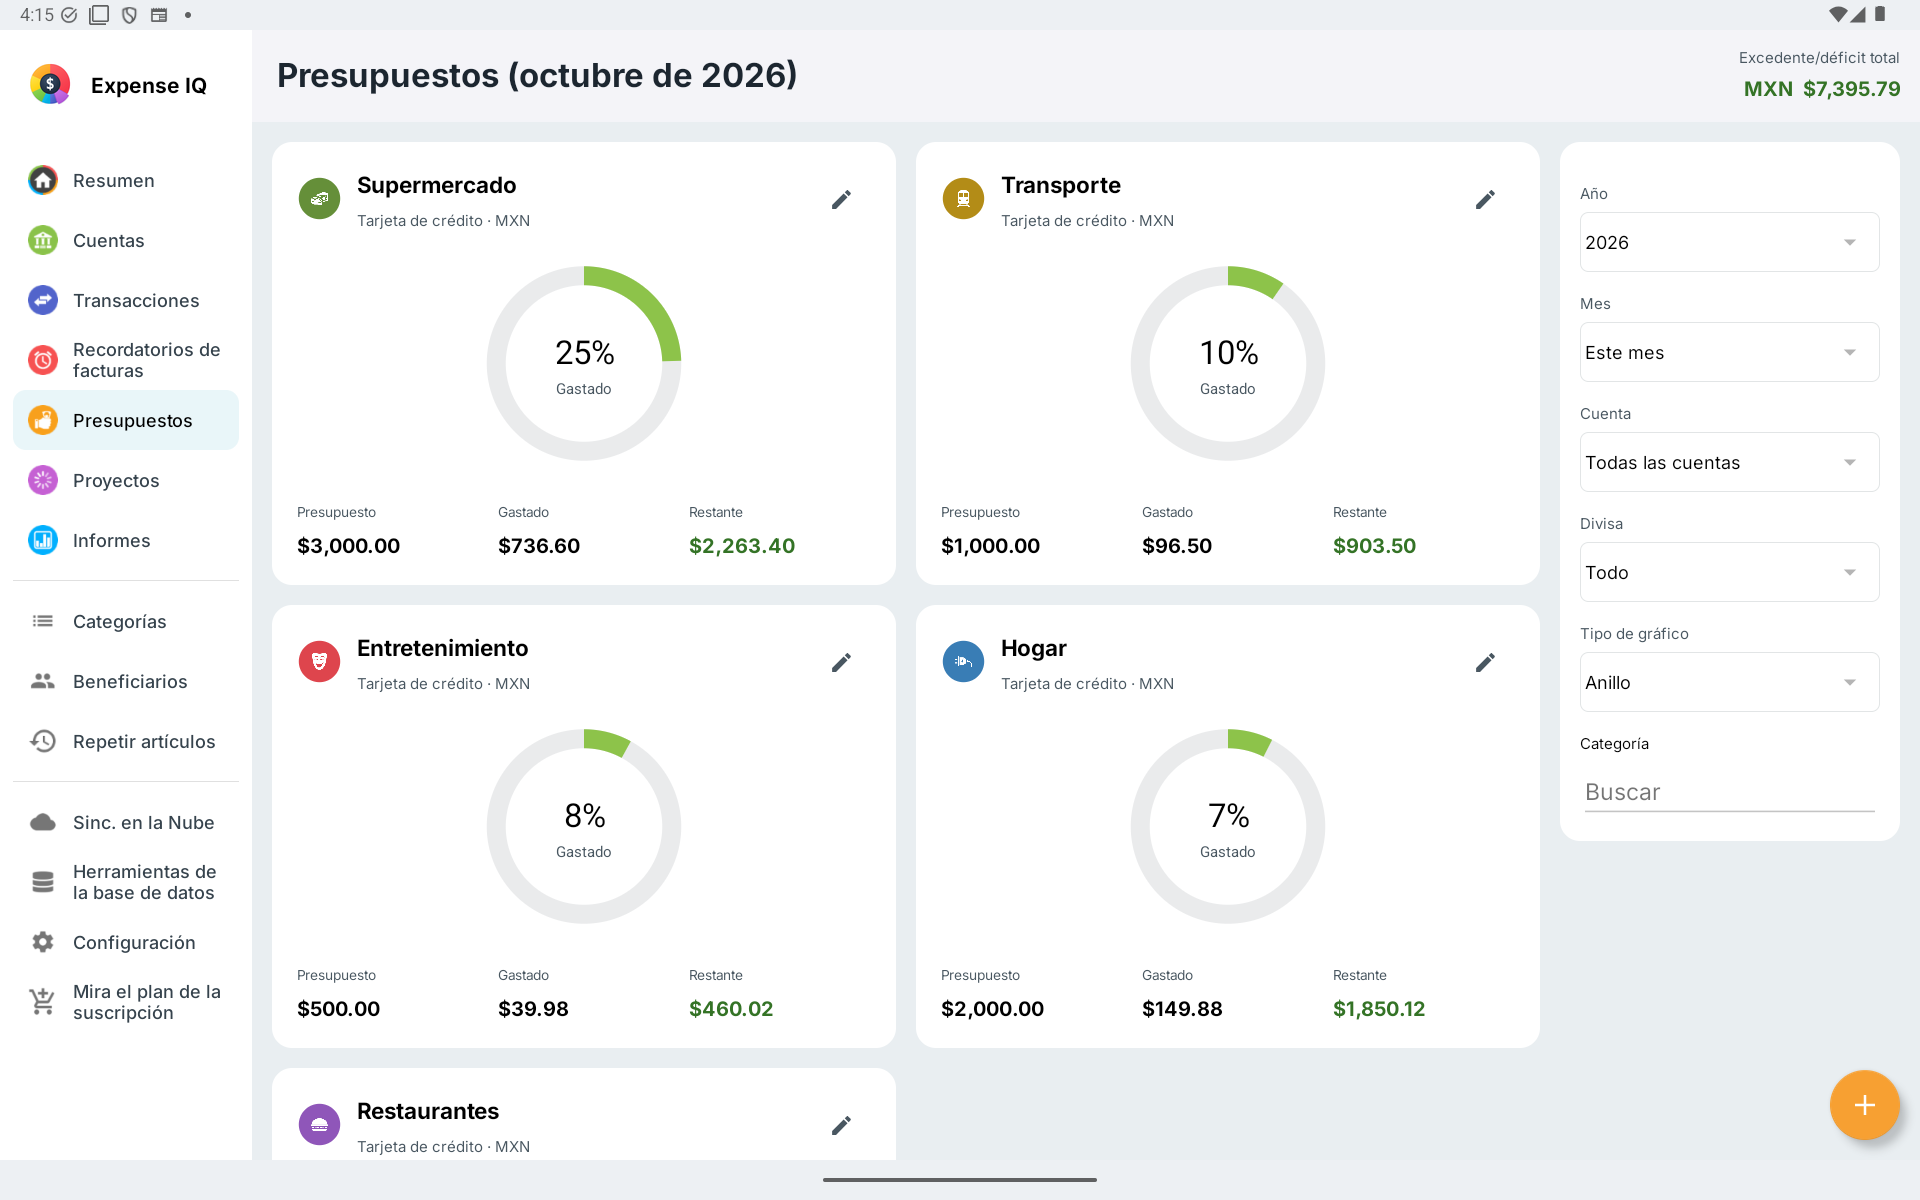The height and width of the screenshot is (1200, 1920).
Task: Edit the Transporte budget with pencil icon
Action: (x=1485, y=200)
